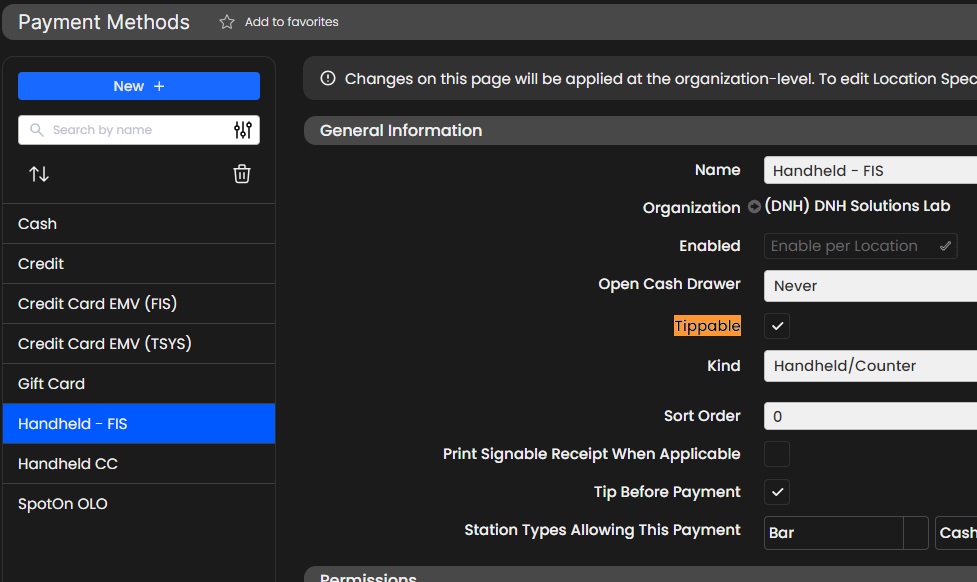Select Credit payment method

[139, 264]
